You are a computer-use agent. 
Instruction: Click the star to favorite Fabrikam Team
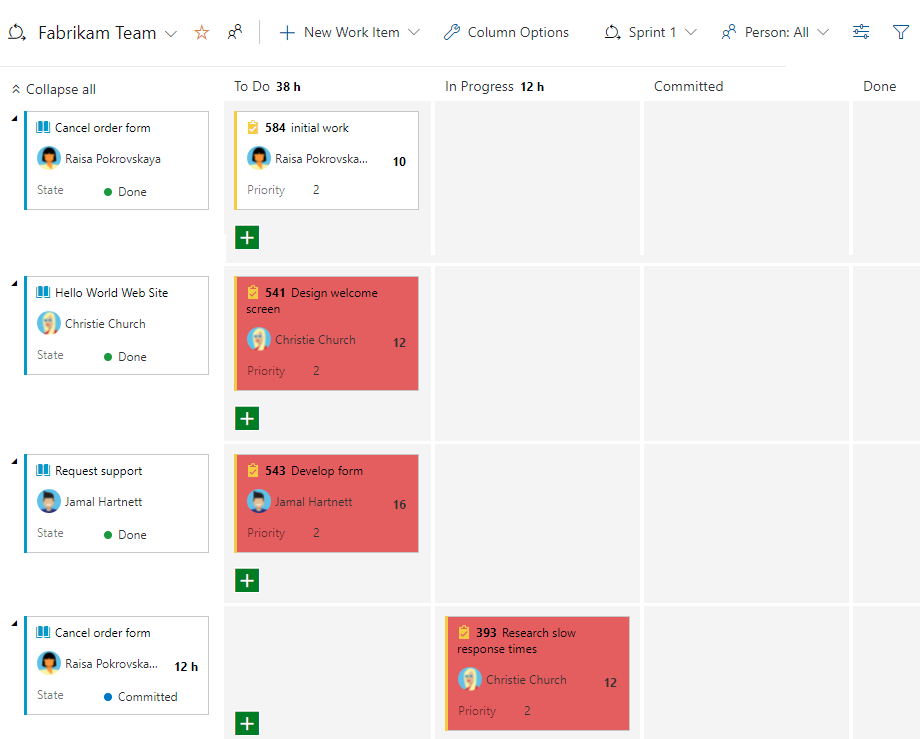click(x=201, y=32)
